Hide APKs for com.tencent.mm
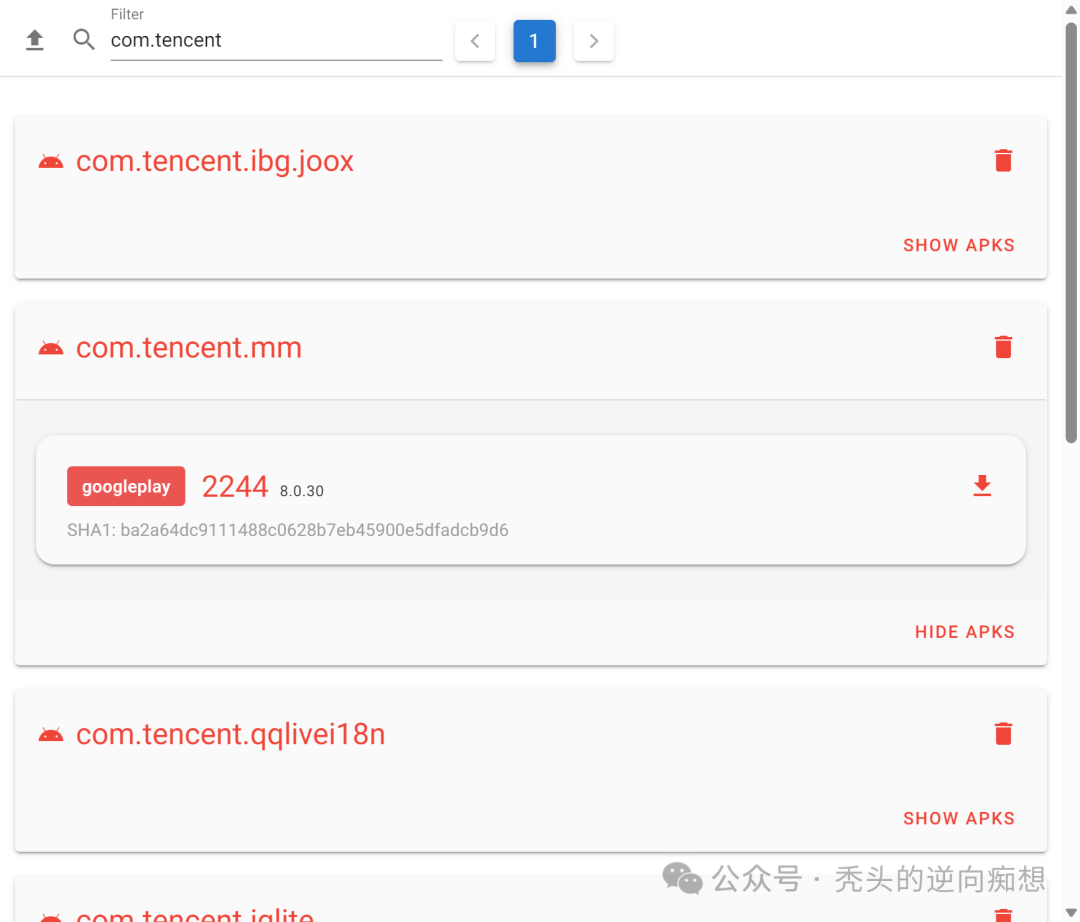Screen dimensions: 1080x922 point(964,632)
